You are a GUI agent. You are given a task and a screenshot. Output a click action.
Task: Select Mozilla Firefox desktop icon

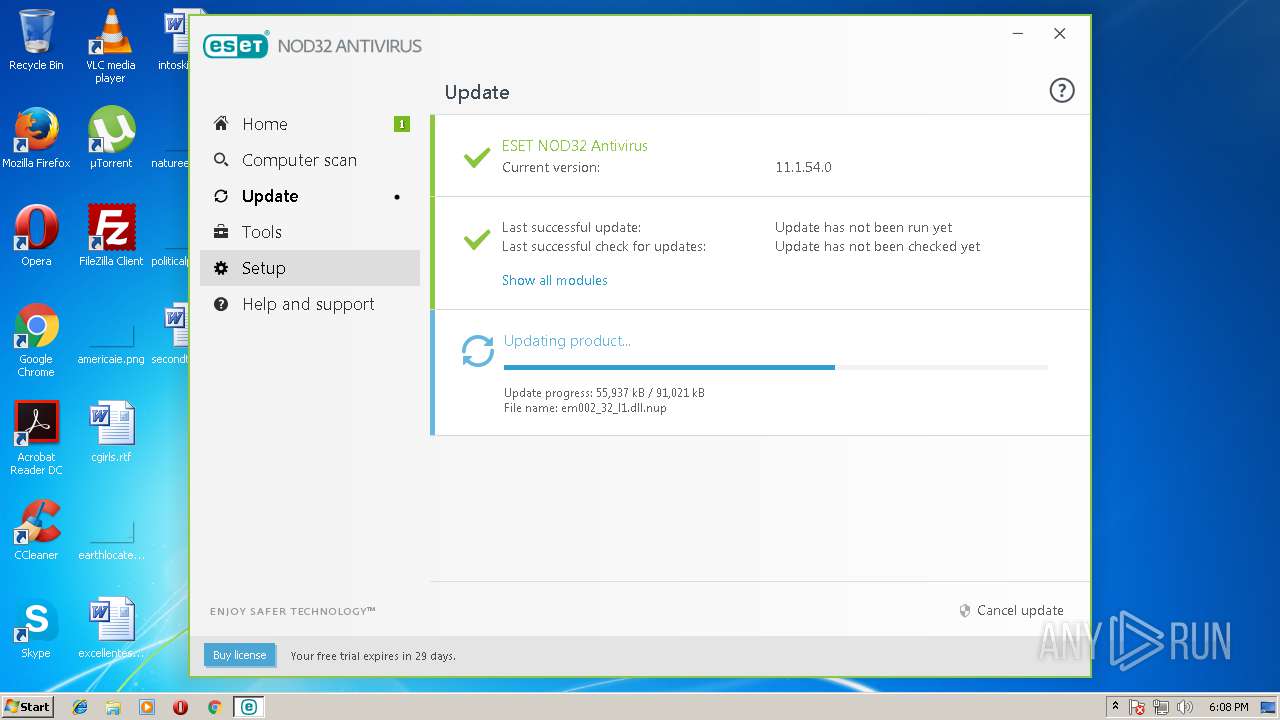pyautogui.click(x=36, y=138)
